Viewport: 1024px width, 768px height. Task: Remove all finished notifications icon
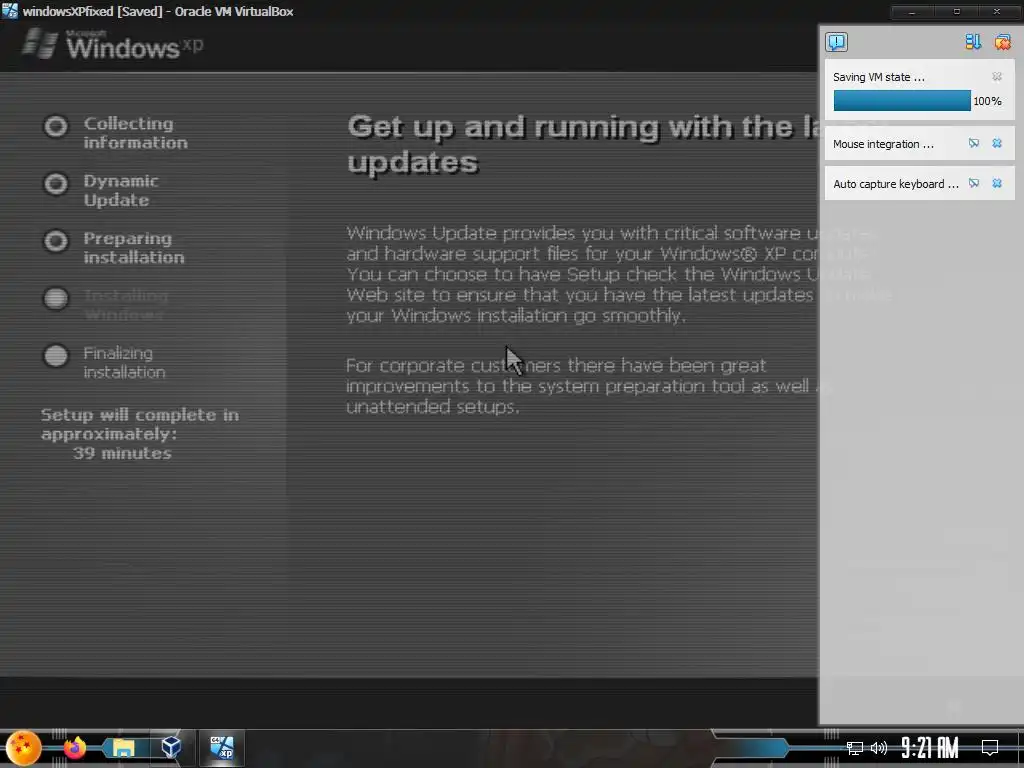click(1002, 42)
